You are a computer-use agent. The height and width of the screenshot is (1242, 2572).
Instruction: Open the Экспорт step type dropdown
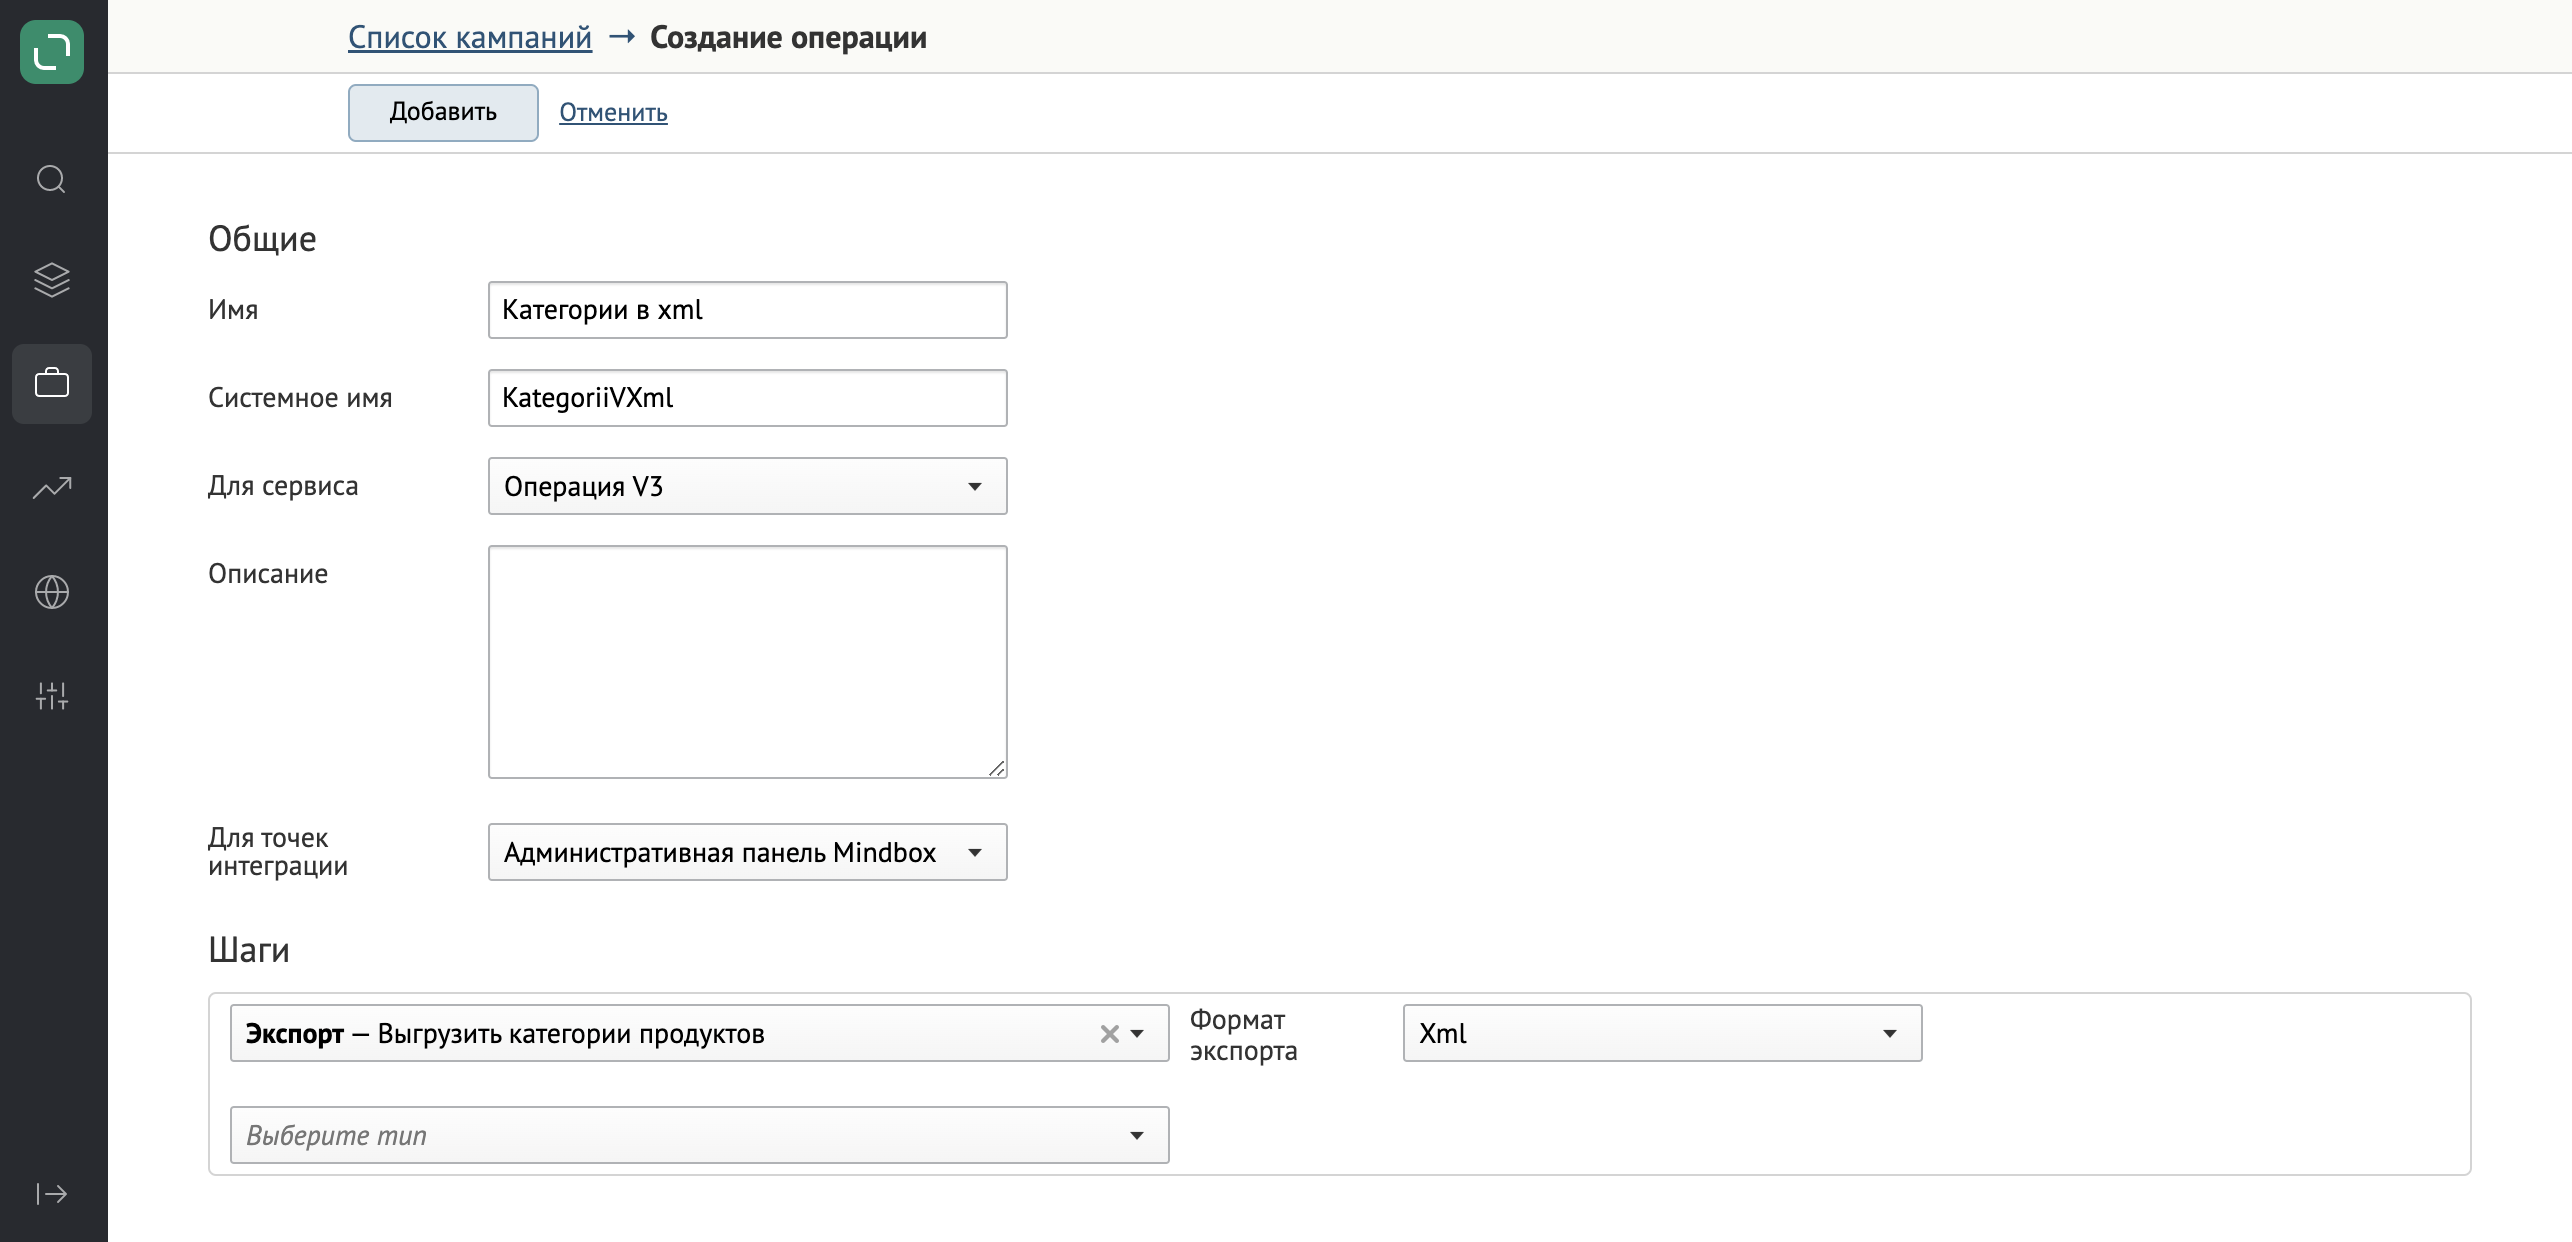click(699, 1034)
